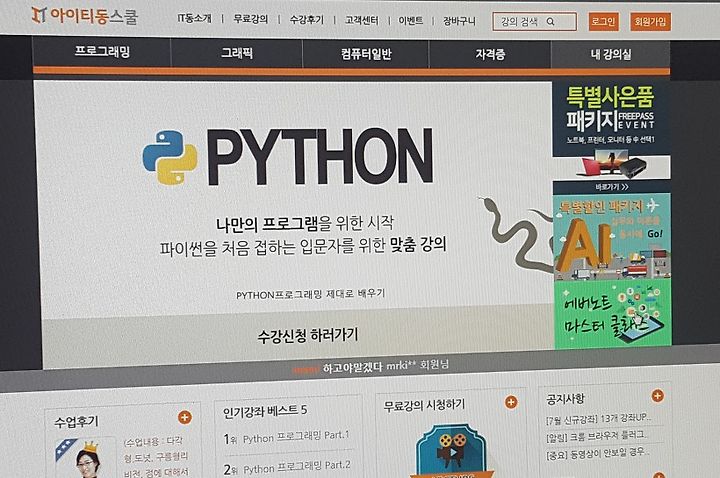The image size is (720, 478).
Task: Click the 인기강좌 베스트 5 heading
Action: click(x=265, y=411)
